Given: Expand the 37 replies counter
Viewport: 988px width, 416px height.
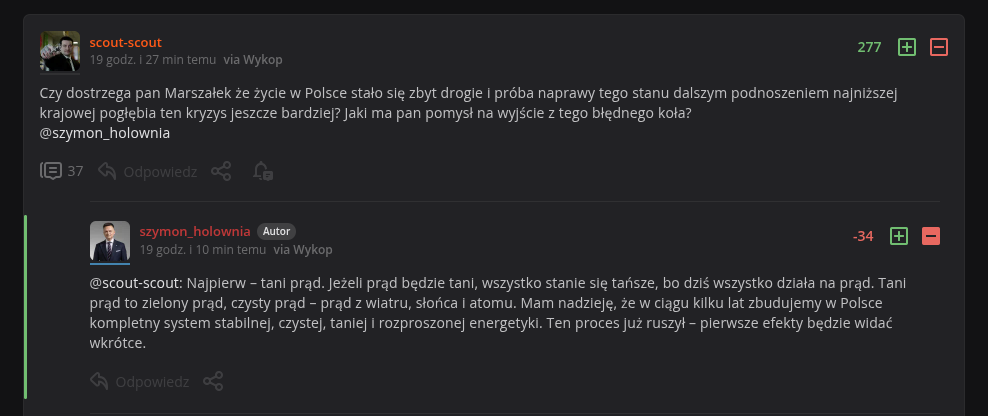Looking at the screenshot, I should [62, 171].
